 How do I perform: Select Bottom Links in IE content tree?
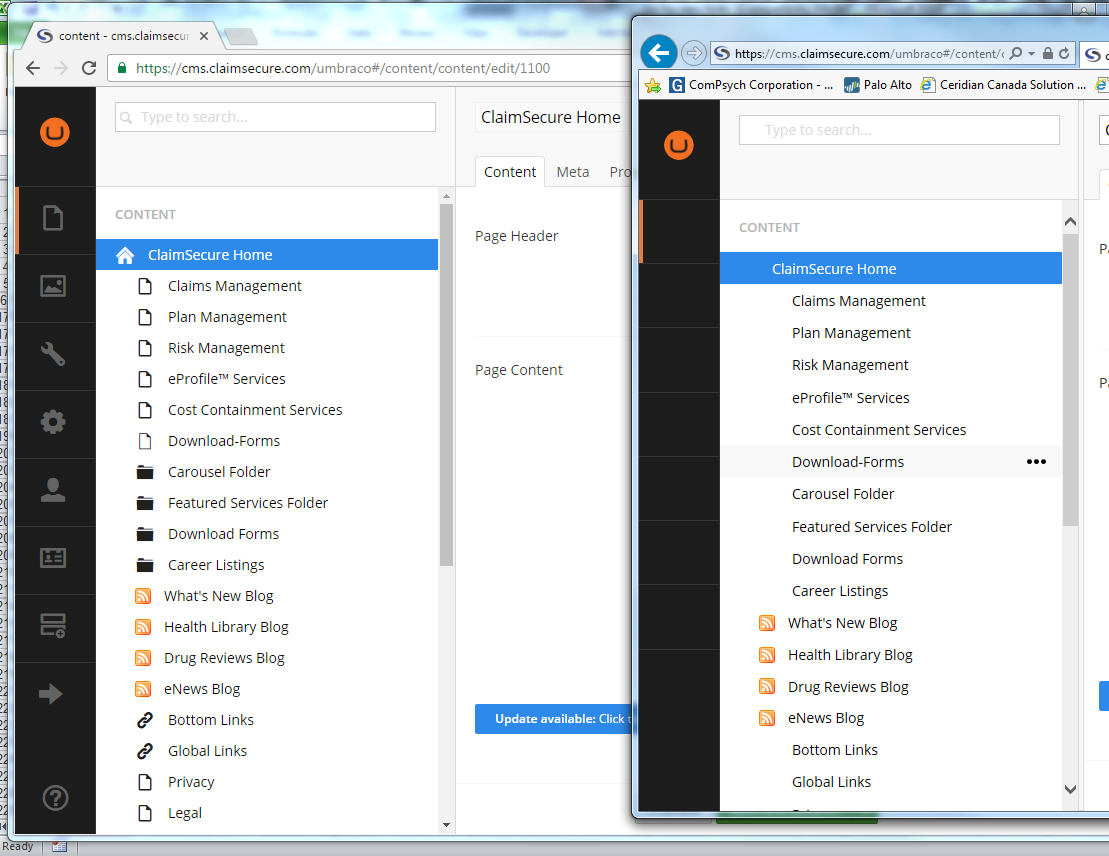point(835,750)
